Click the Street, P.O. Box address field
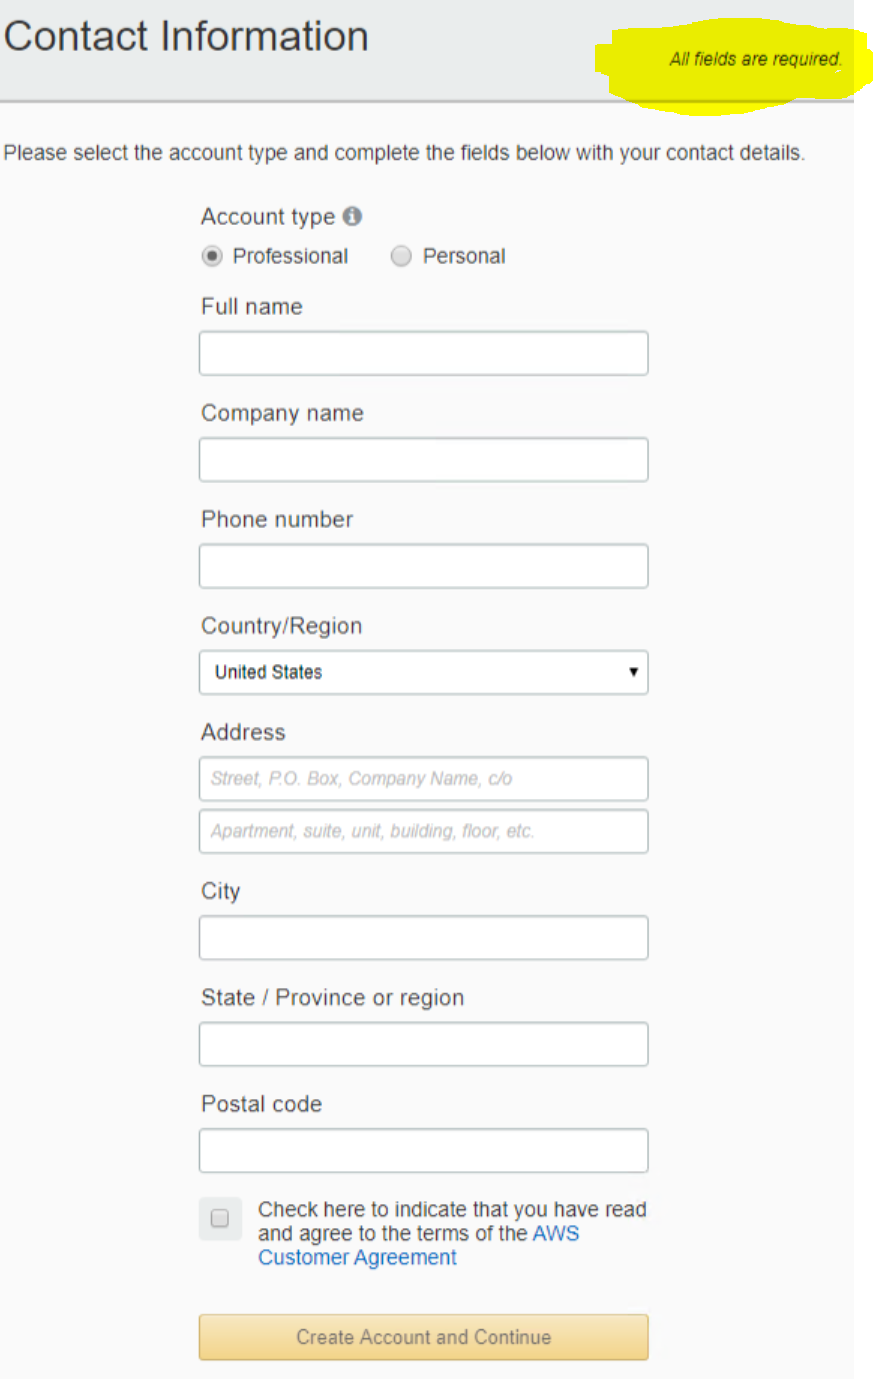This screenshot has width=874, height=1379. coord(424,779)
